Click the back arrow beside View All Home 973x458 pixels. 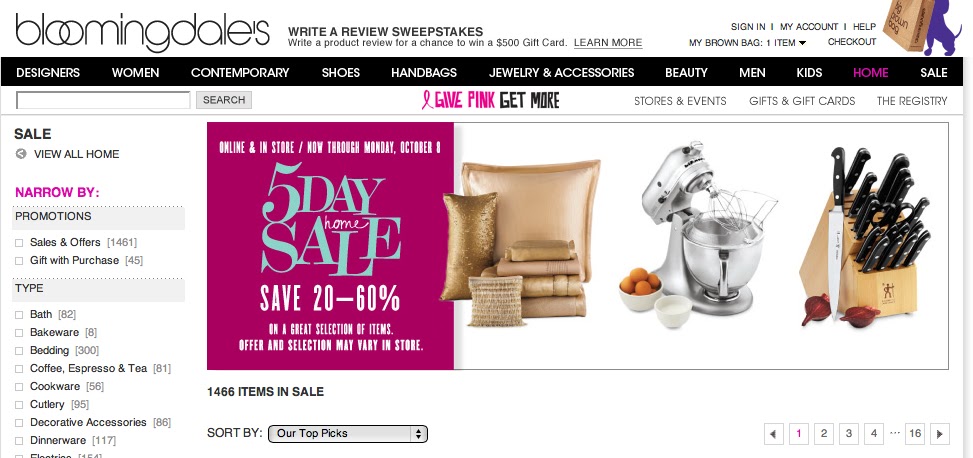tap(21, 154)
